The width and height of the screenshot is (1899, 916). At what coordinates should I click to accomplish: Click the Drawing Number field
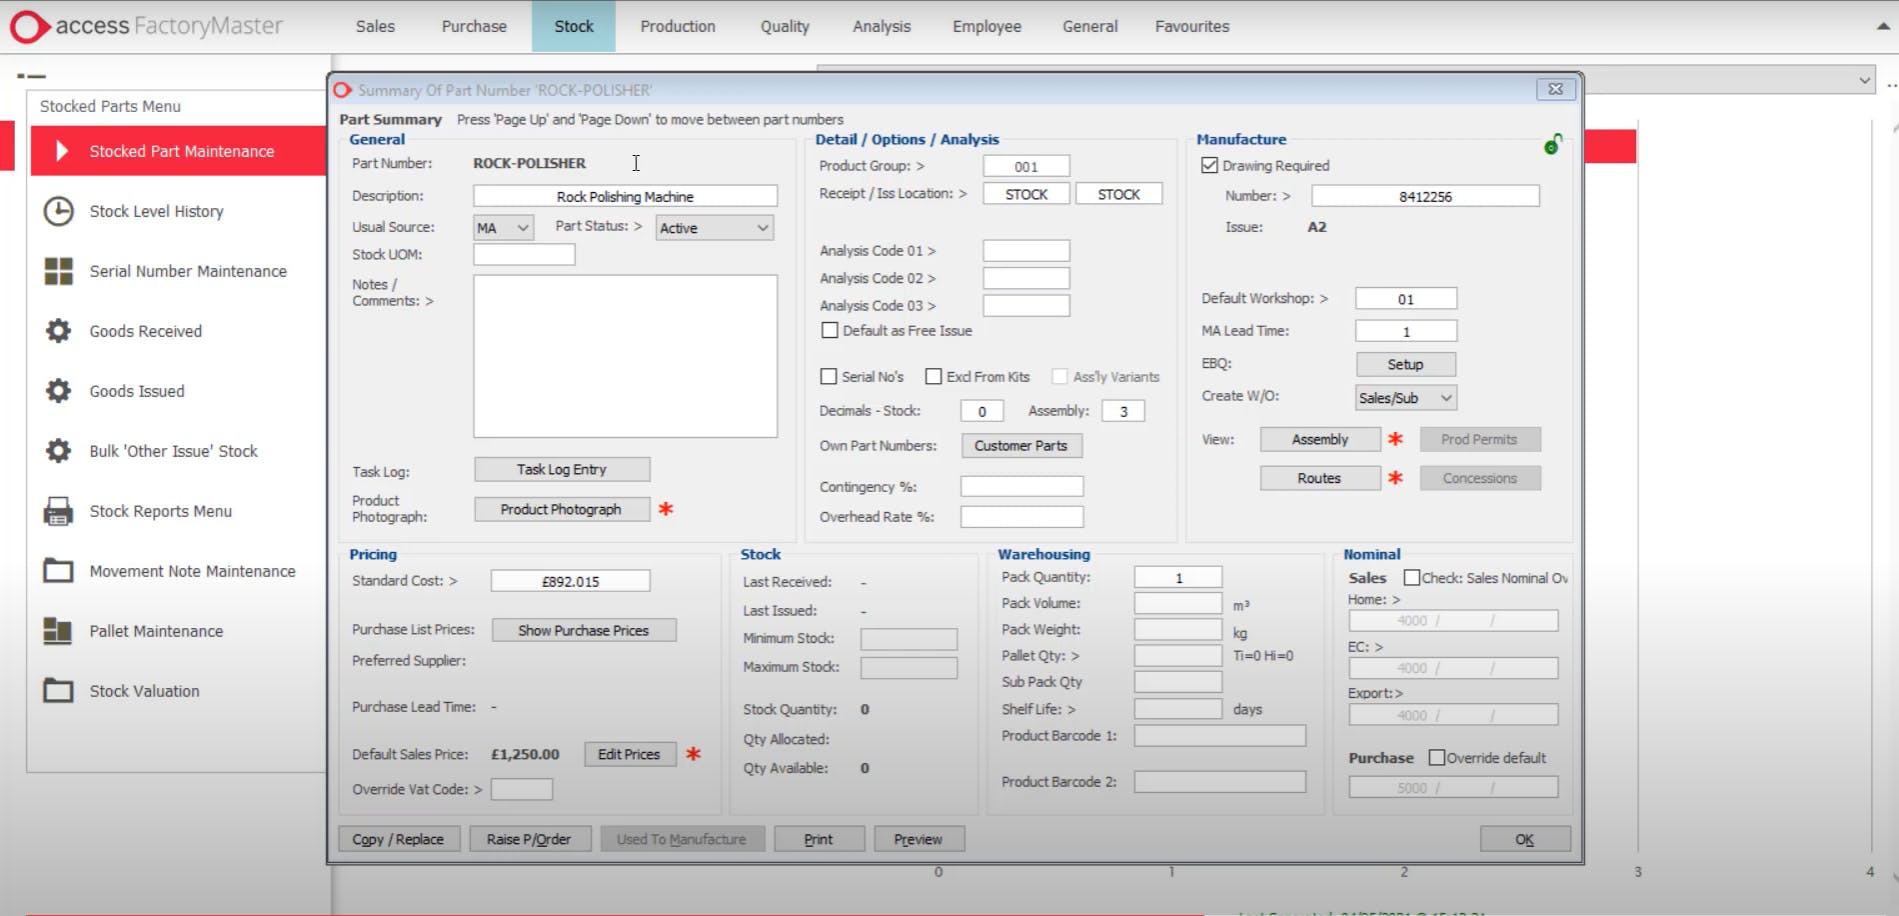(x=1425, y=196)
